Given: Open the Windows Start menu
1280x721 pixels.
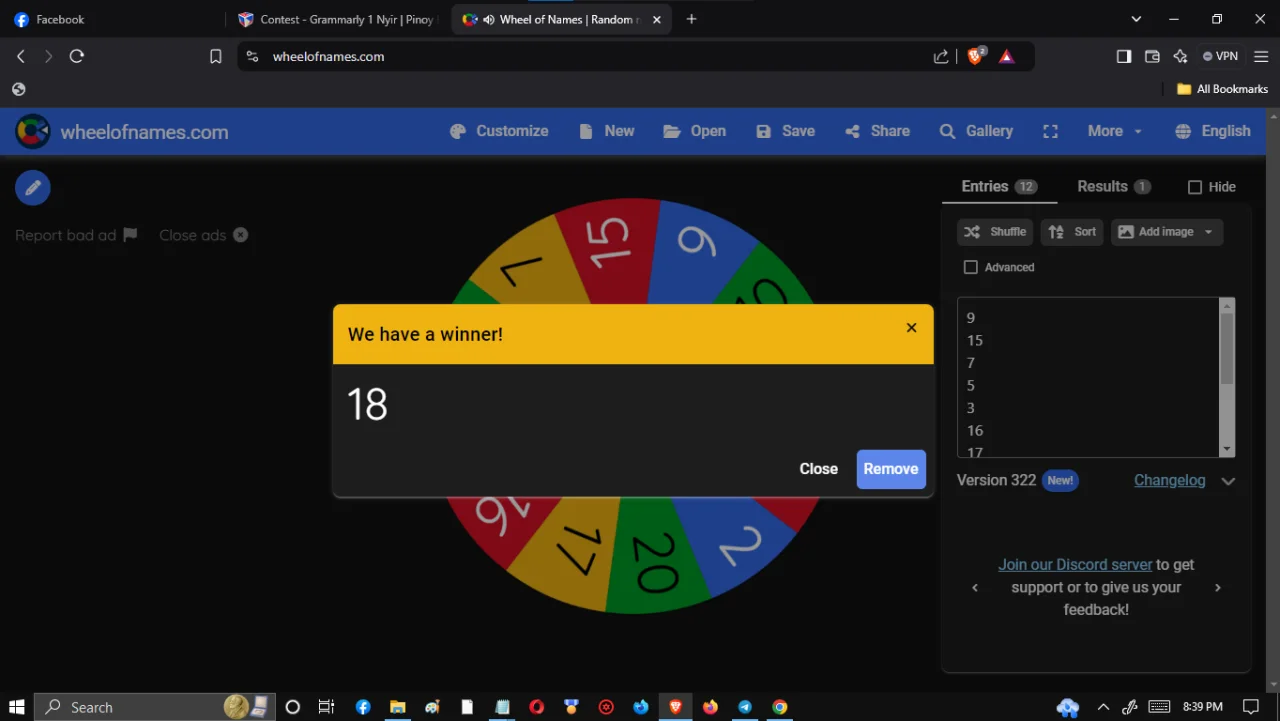Looking at the screenshot, I should 17,707.
